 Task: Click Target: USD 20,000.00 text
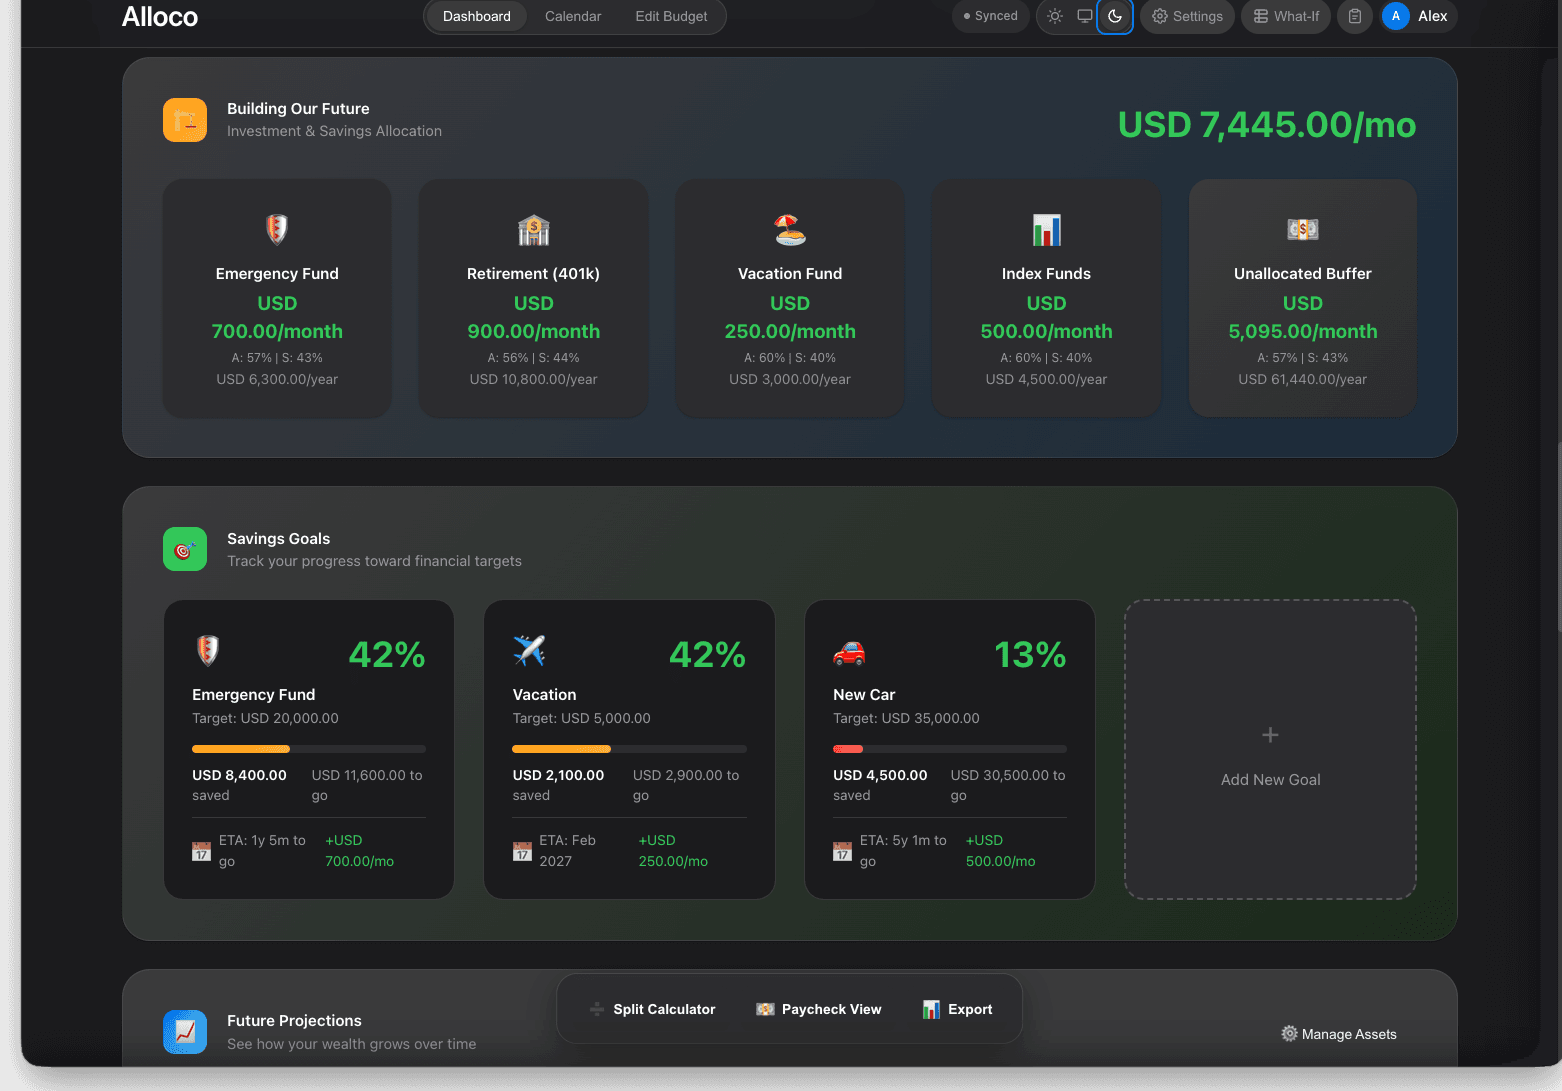click(265, 718)
